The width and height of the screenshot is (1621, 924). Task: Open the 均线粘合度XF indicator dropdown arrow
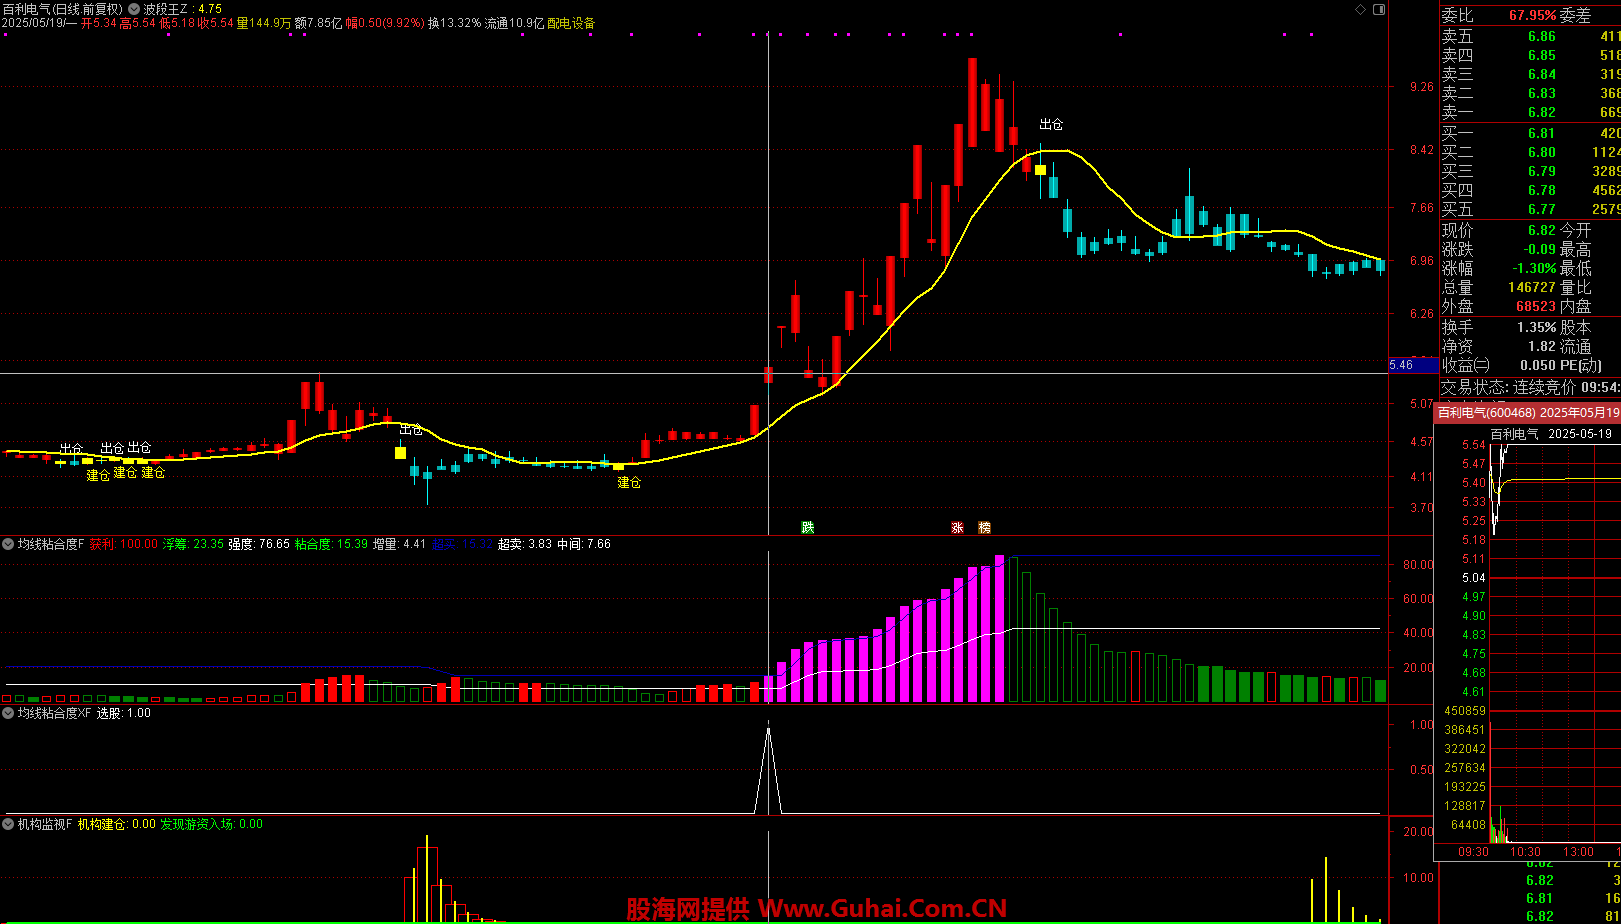pos(8,713)
